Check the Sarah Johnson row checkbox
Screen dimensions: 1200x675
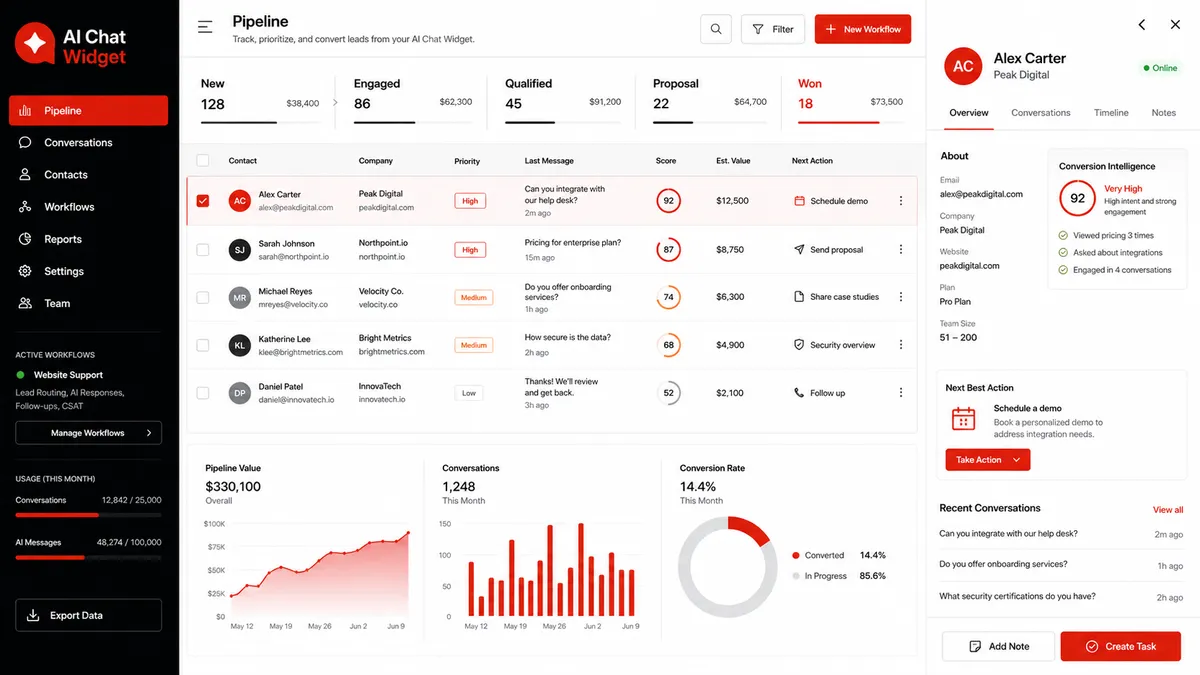click(203, 250)
